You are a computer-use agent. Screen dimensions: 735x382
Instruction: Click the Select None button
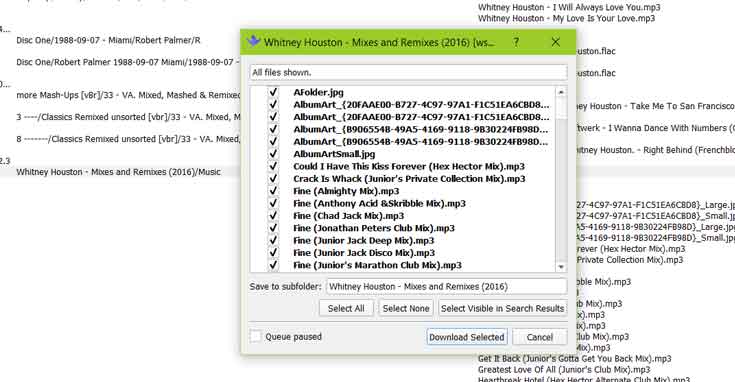click(x=406, y=308)
